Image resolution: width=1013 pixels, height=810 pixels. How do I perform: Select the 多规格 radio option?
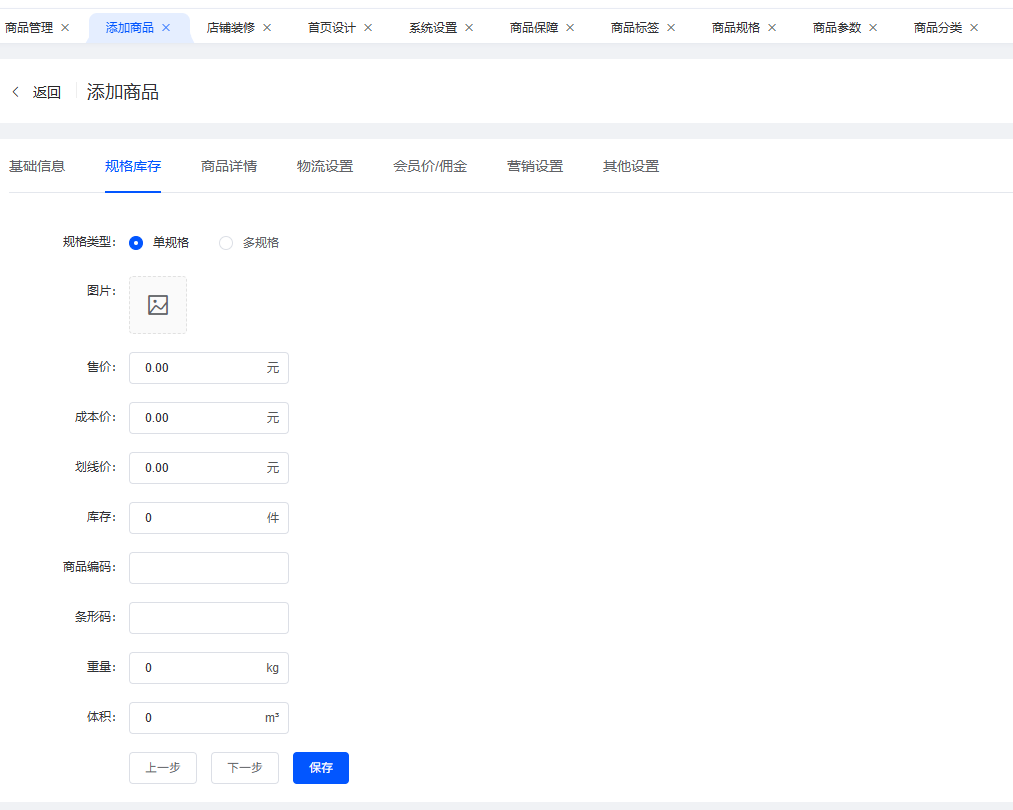(x=226, y=242)
